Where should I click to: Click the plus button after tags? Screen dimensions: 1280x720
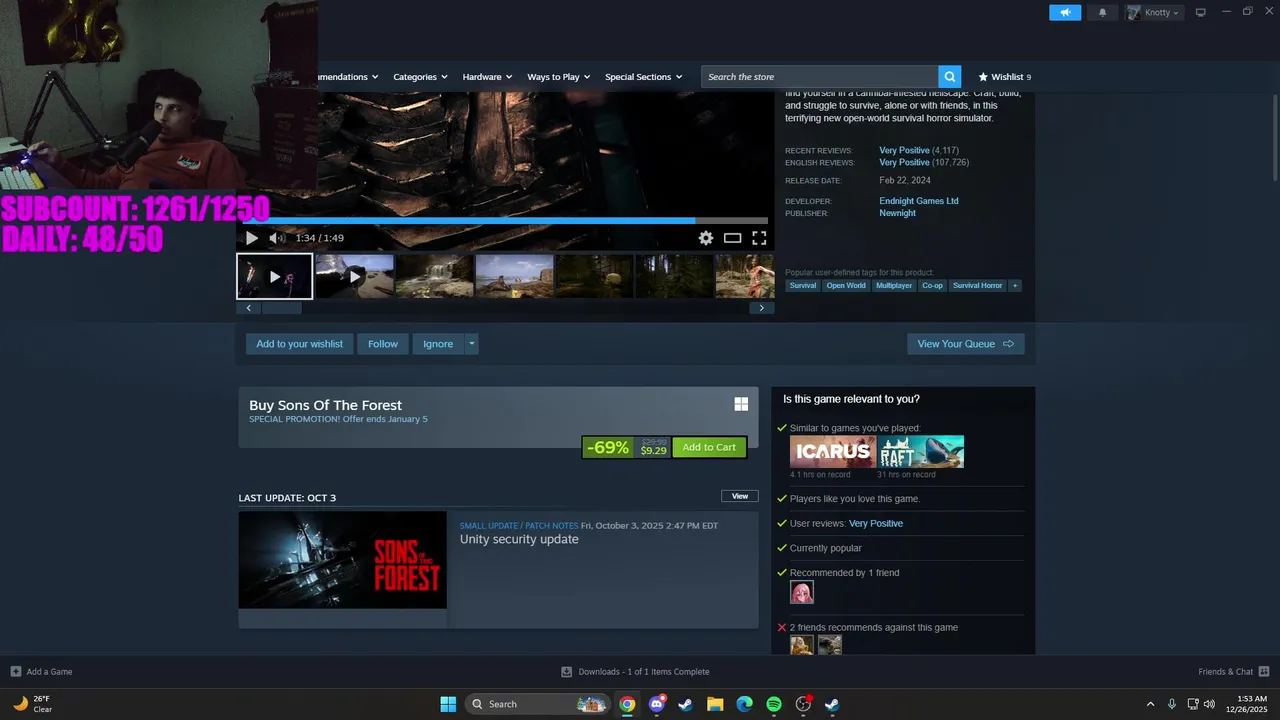pos(1015,286)
